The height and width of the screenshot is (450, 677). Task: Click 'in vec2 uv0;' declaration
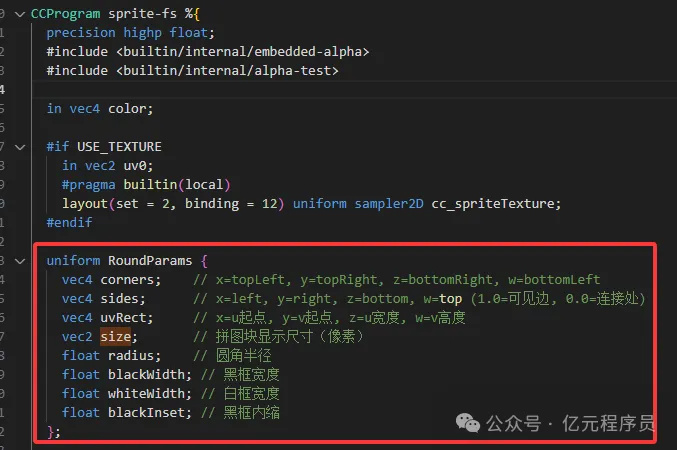pos(108,166)
